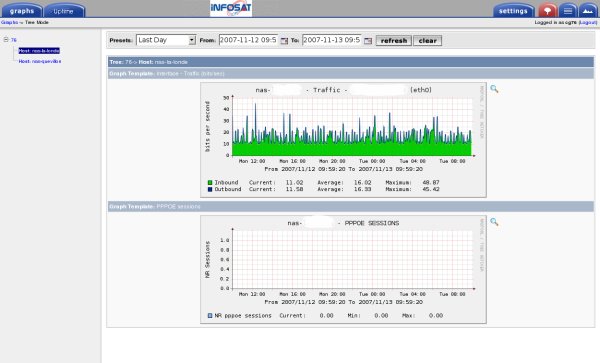Collapse the 76 tree node

coord(6,39)
